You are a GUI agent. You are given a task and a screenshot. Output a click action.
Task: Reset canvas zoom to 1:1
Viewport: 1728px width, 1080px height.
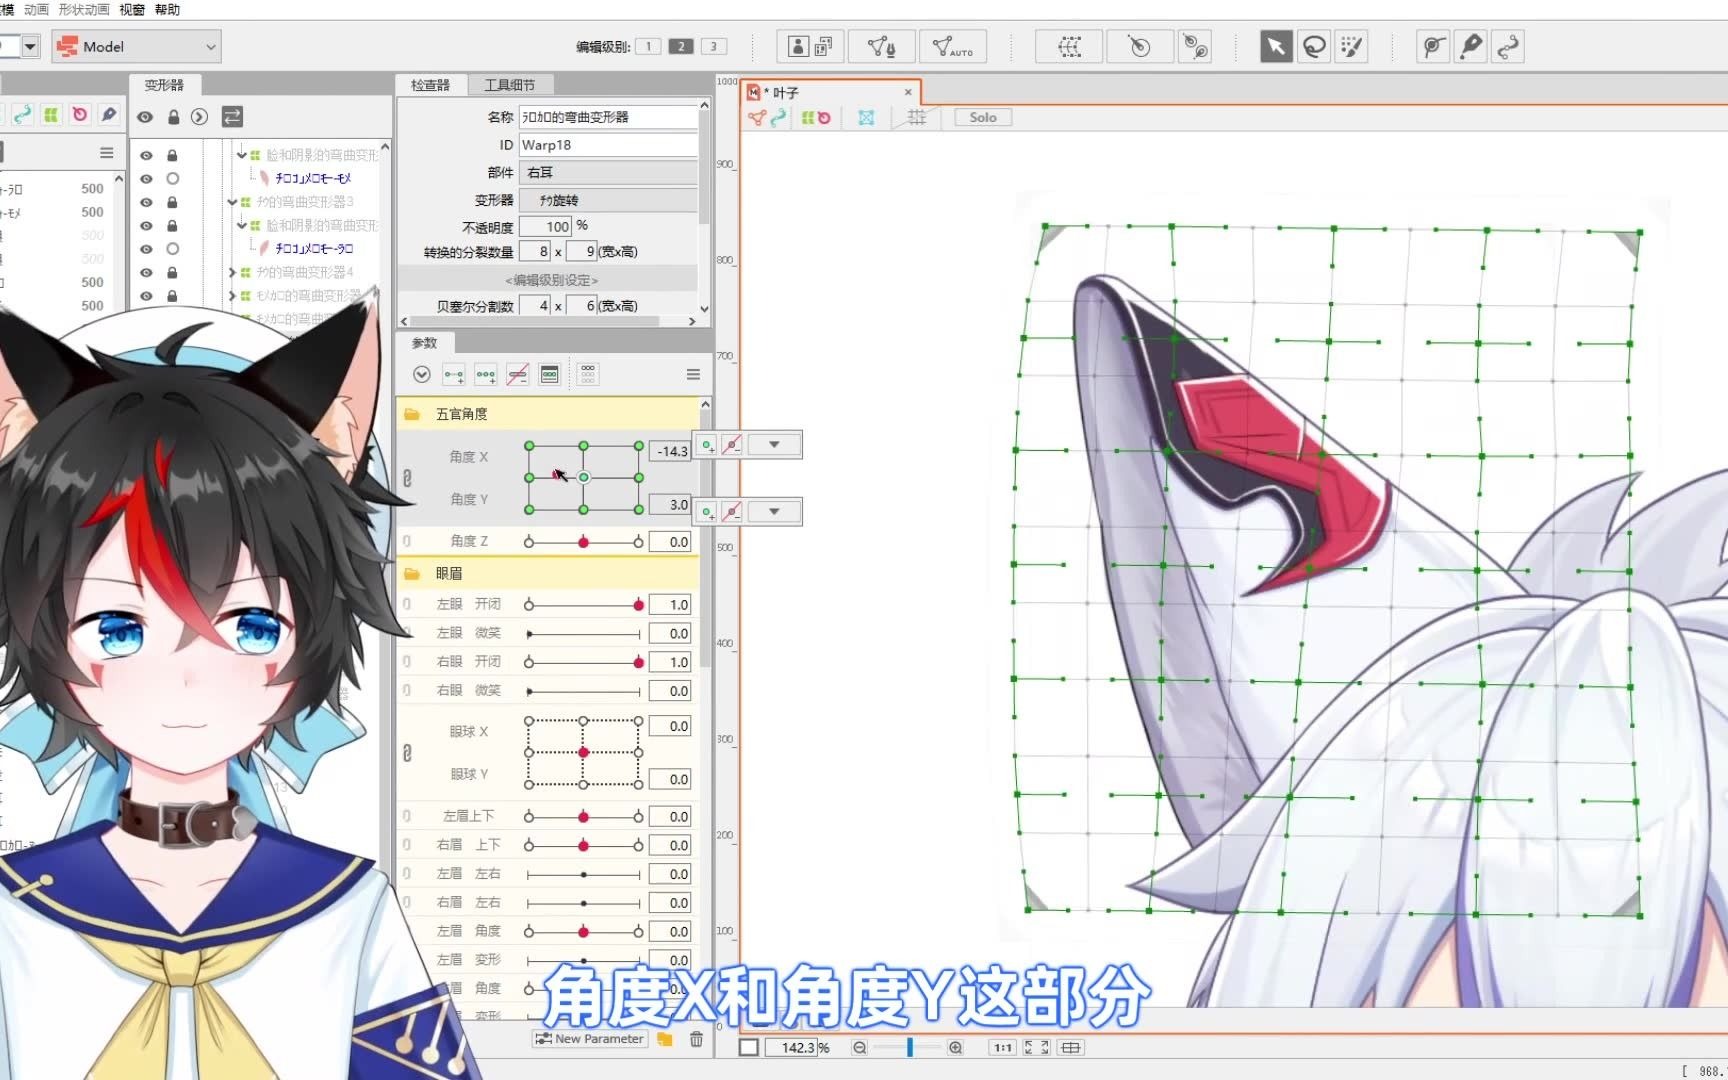(1002, 1047)
